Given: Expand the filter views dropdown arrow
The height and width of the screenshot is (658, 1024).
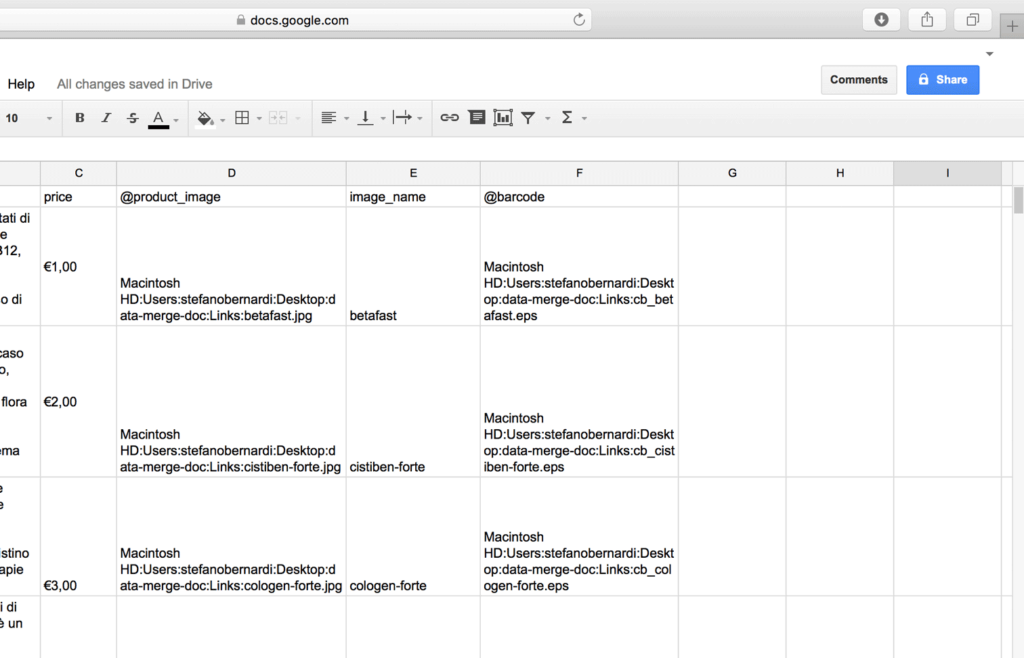Looking at the screenshot, I should point(547,119).
